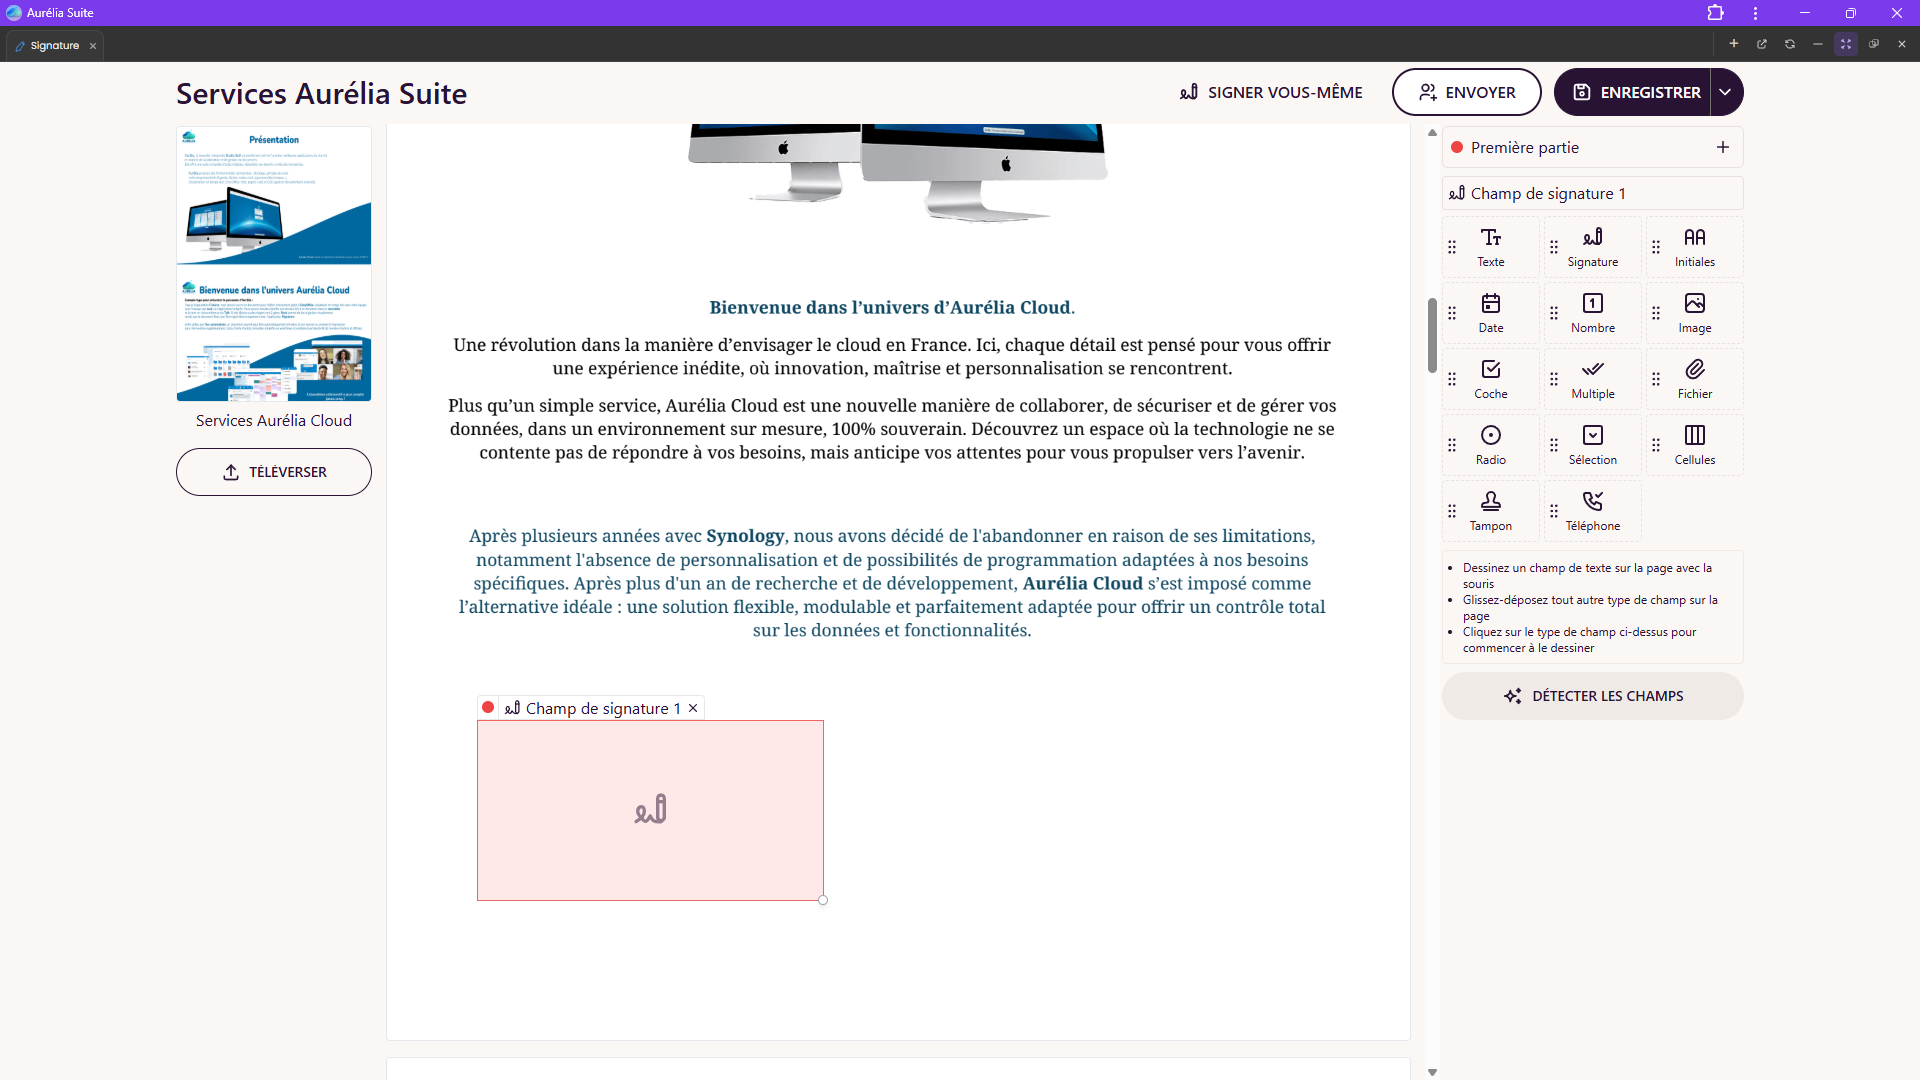This screenshot has width=1920, height=1080.
Task: Open the Bienvenue page thumbnail
Action: pos(274,333)
